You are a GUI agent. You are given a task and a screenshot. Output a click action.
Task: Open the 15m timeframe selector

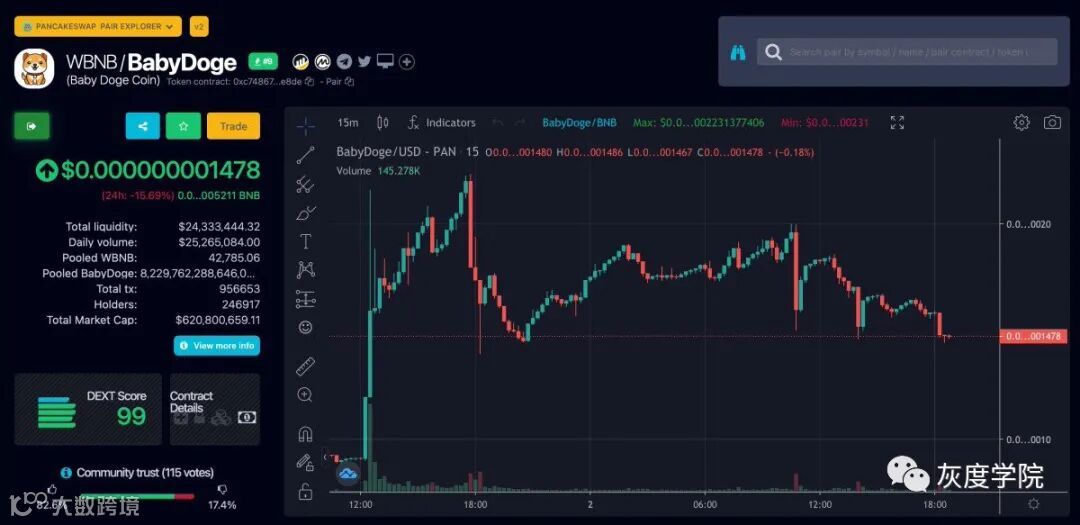[x=348, y=123]
